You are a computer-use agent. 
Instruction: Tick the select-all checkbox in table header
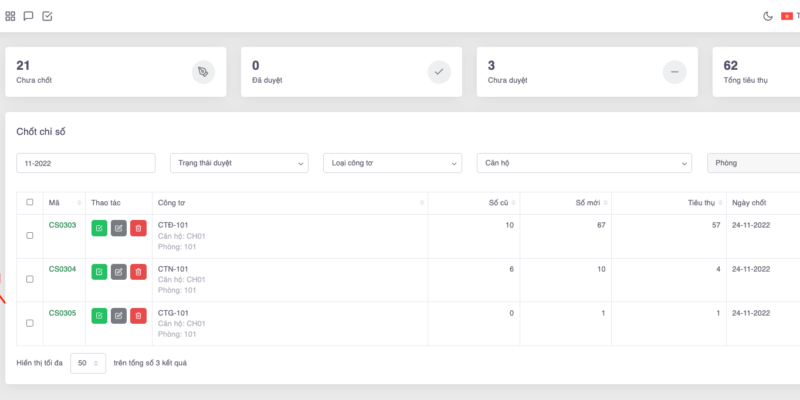[x=29, y=202]
